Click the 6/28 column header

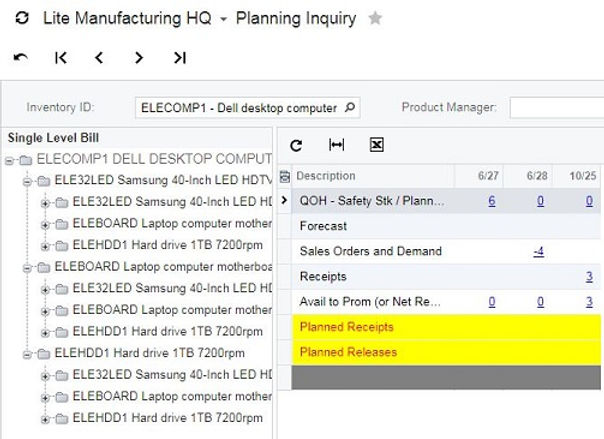pos(537,176)
